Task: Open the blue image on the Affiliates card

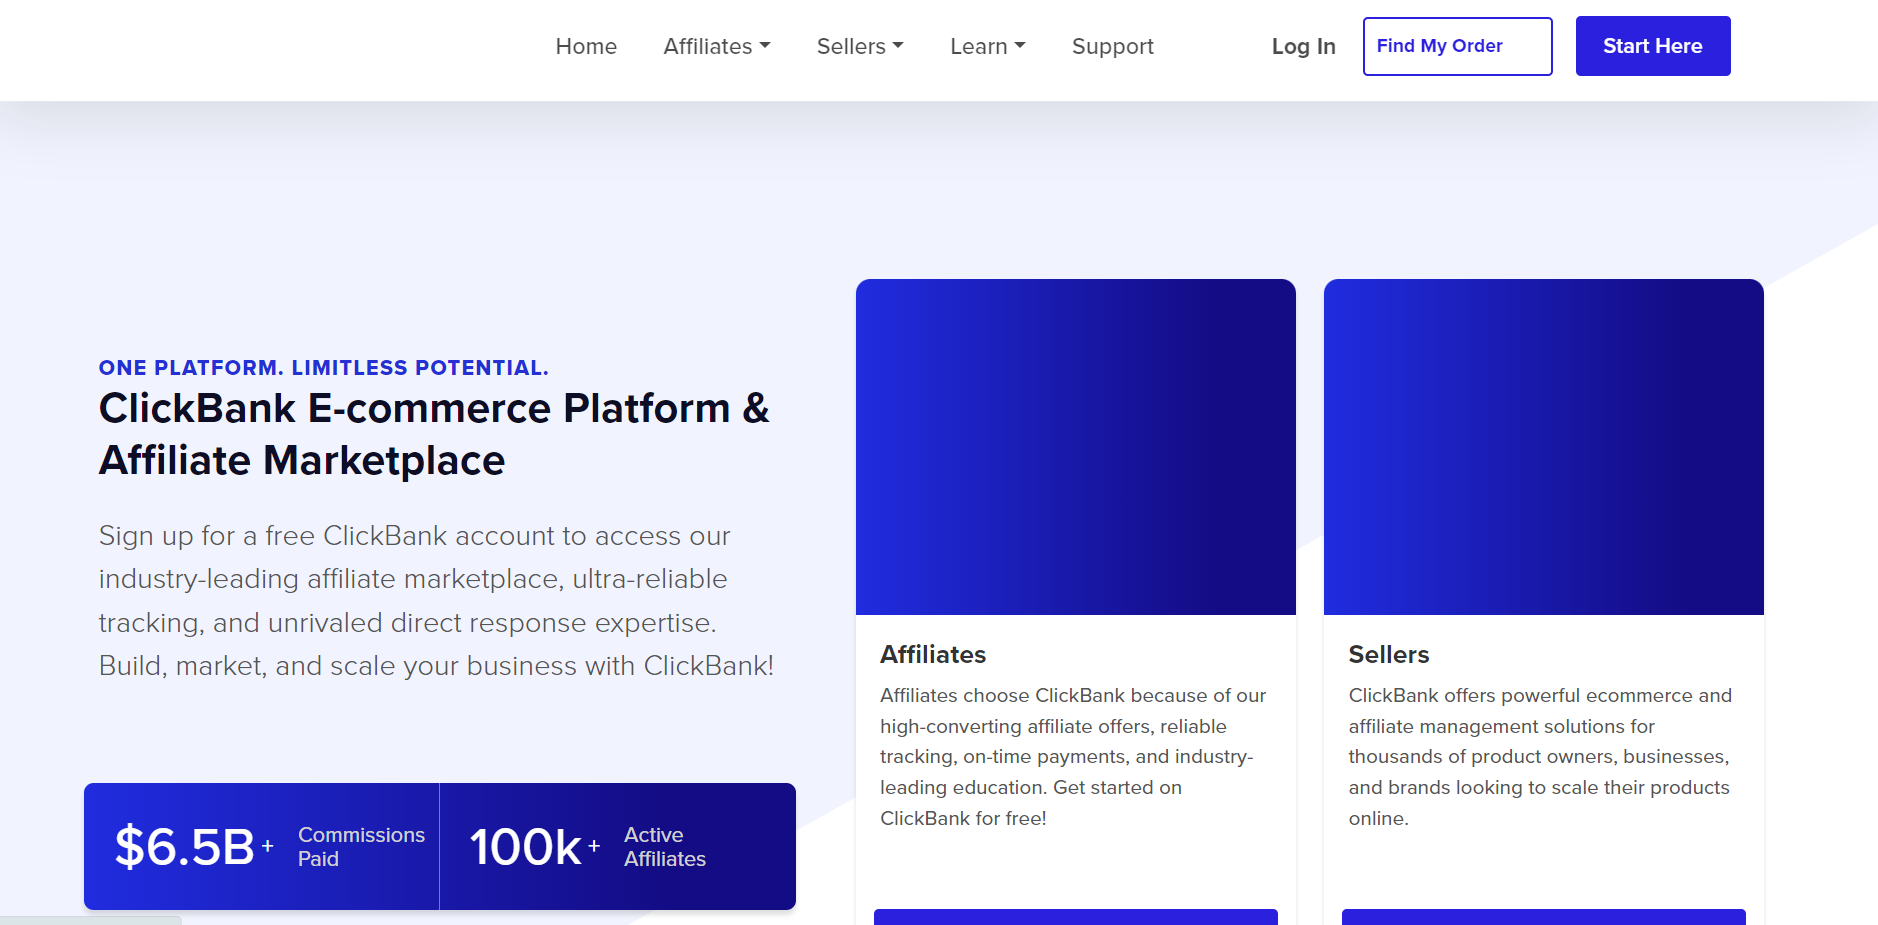Action: pos(1076,447)
